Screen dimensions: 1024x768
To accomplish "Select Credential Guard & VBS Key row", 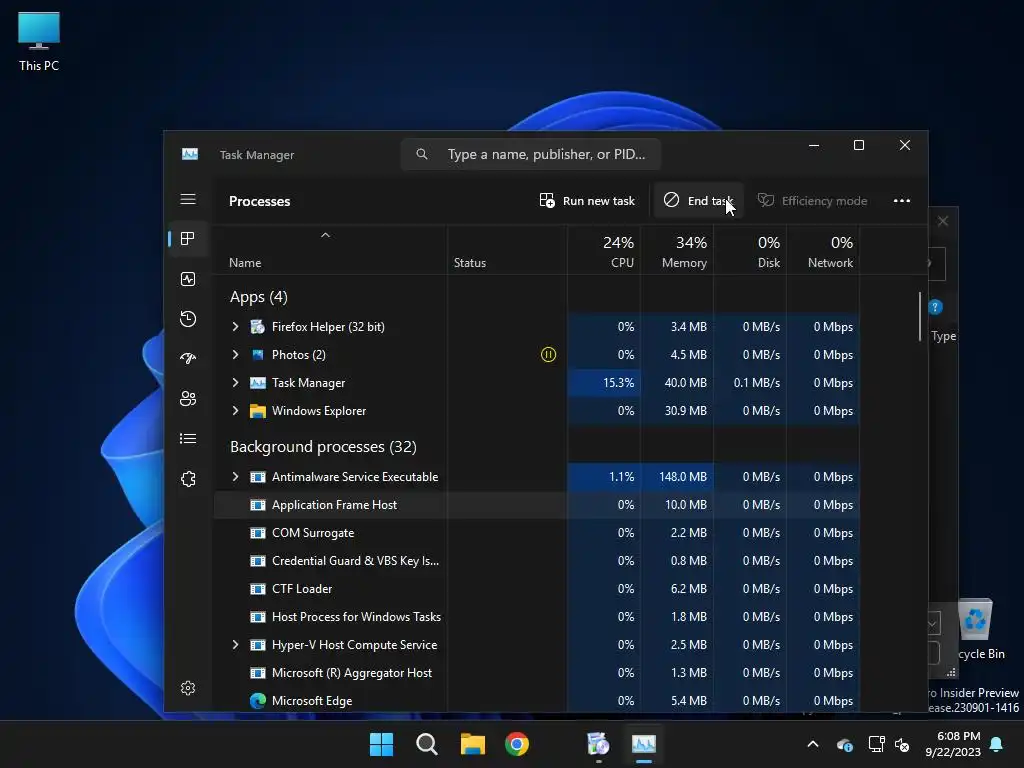I will [537, 561].
